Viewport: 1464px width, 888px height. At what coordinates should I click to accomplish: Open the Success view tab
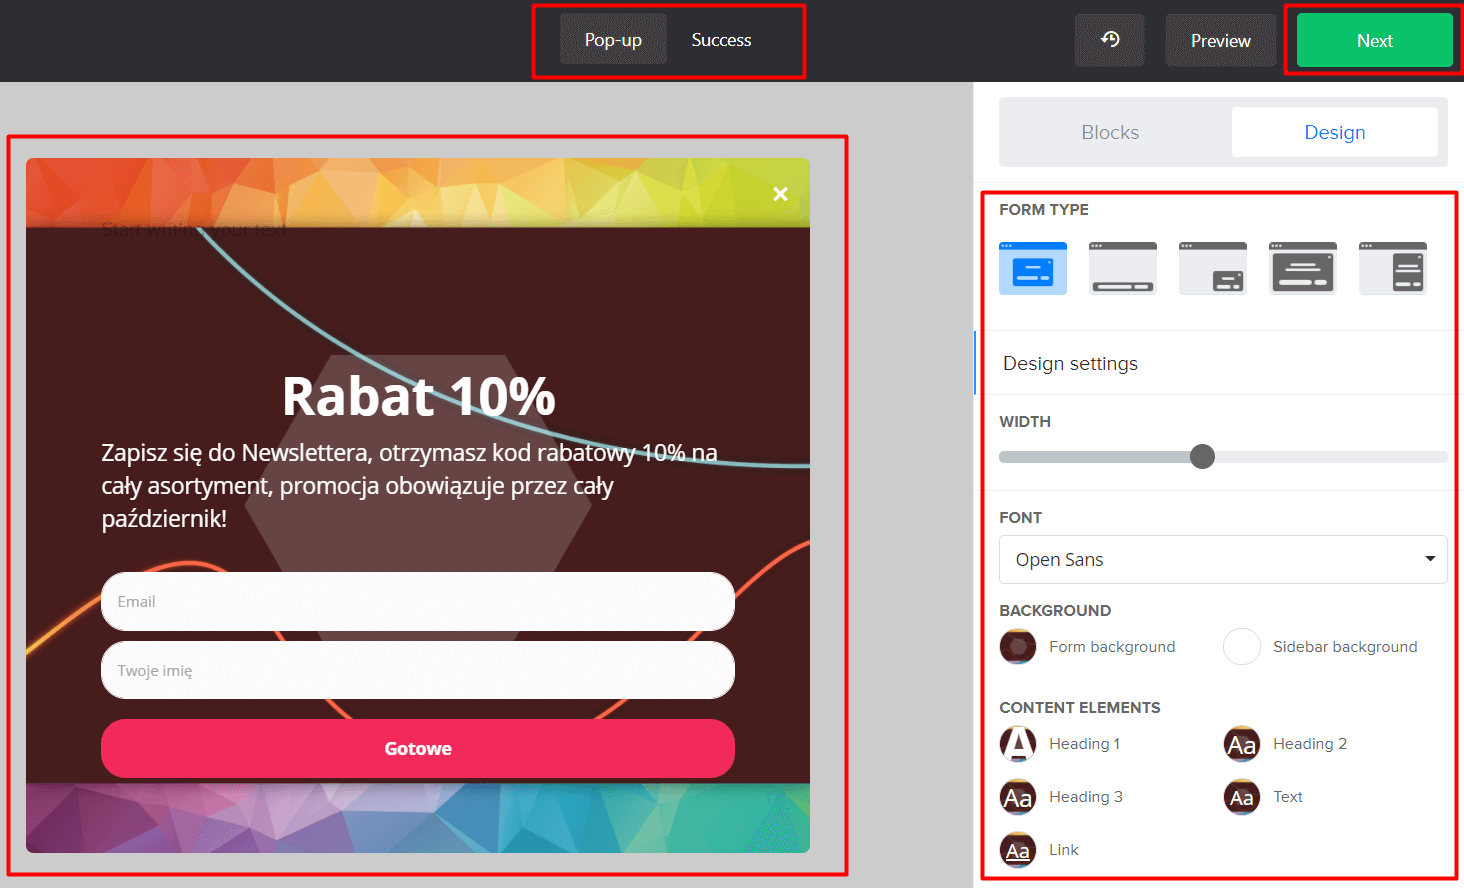(x=721, y=40)
